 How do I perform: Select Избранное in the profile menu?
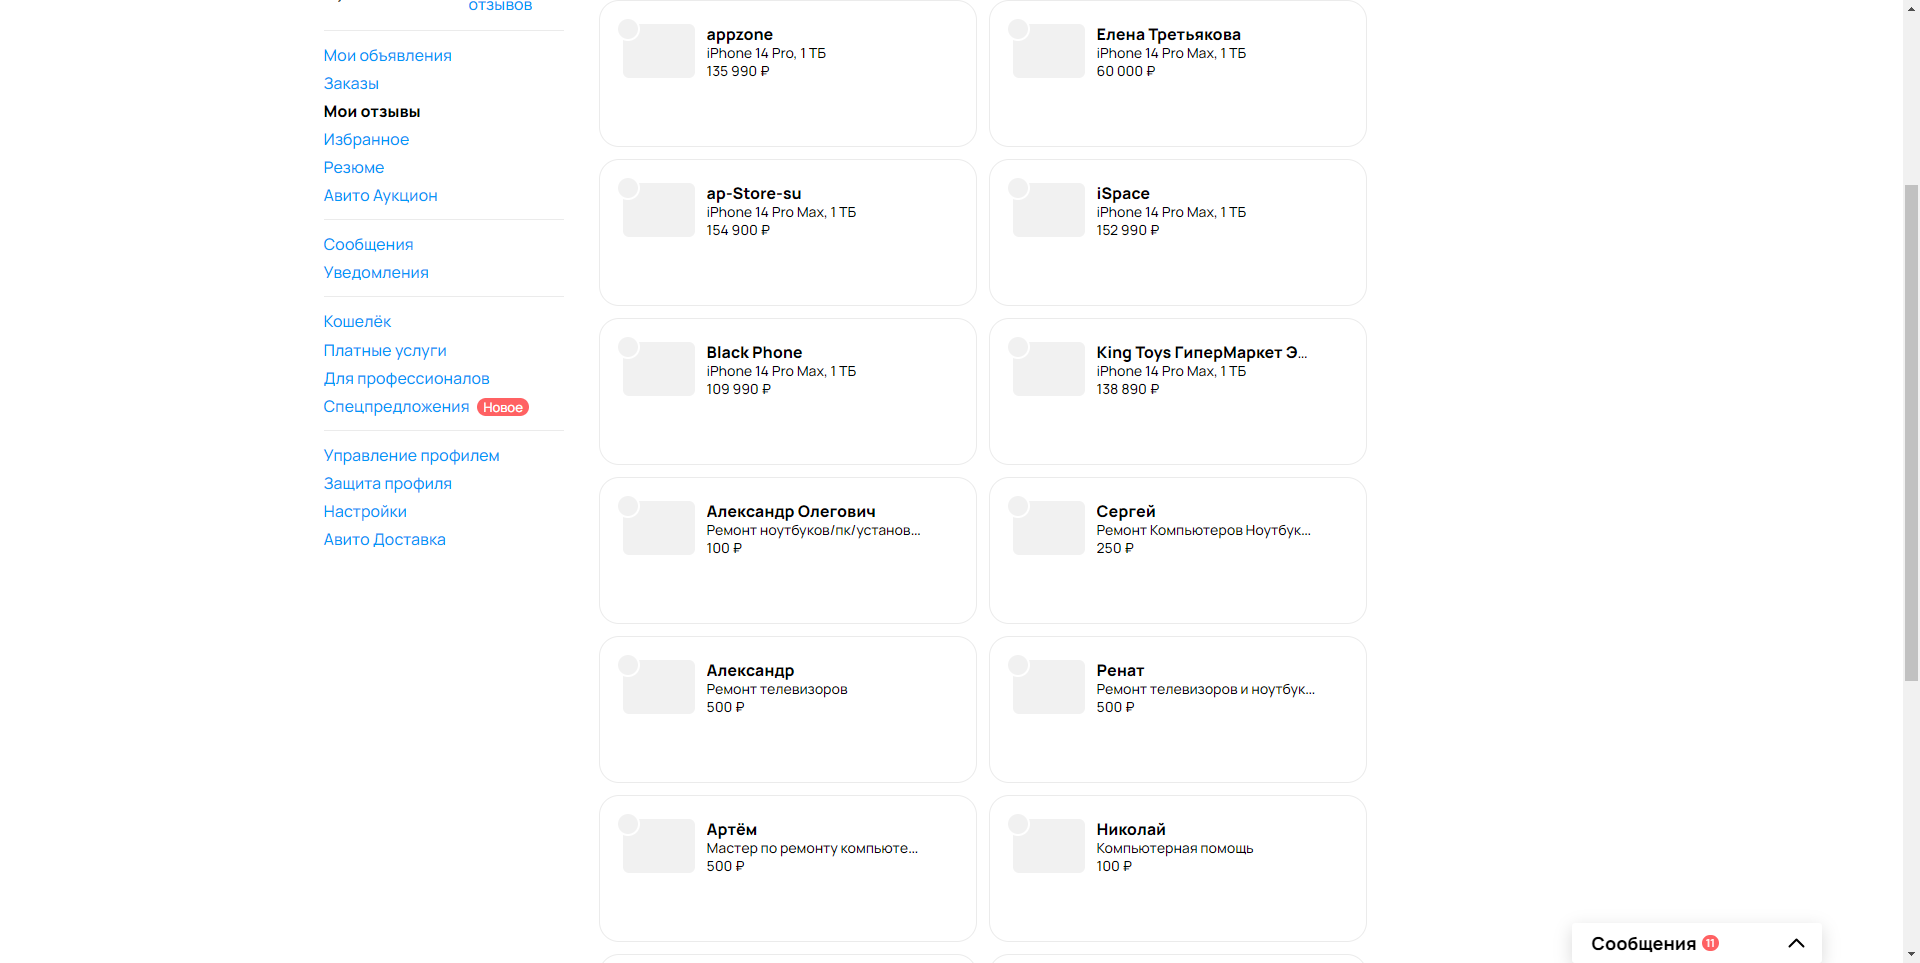366,140
